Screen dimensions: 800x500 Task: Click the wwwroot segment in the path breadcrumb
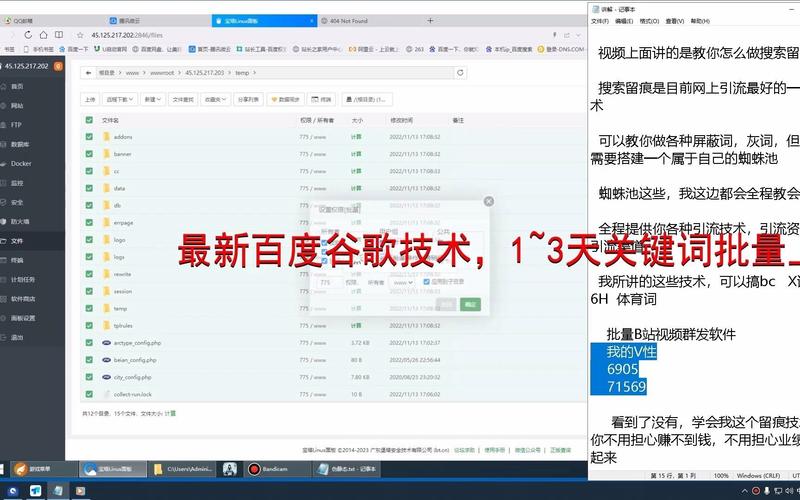(162, 73)
